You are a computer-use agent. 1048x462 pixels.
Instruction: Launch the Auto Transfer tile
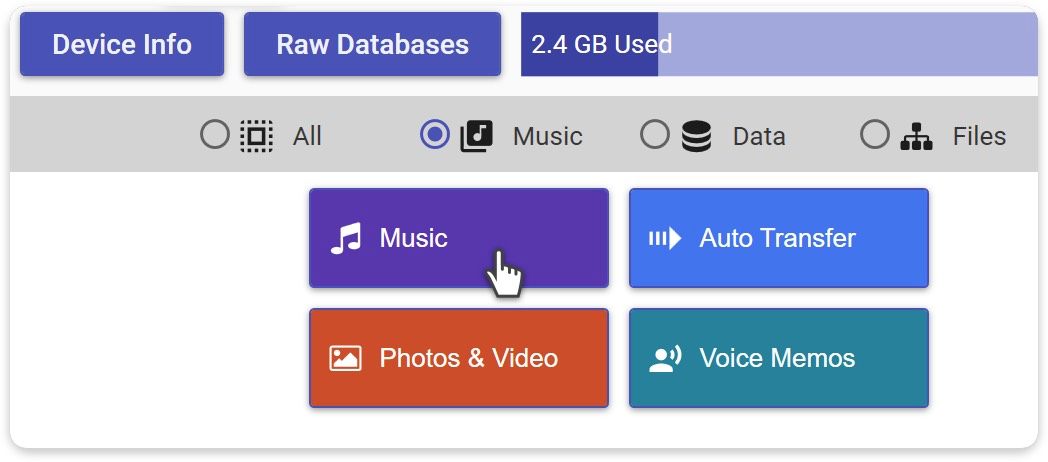point(778,238)
